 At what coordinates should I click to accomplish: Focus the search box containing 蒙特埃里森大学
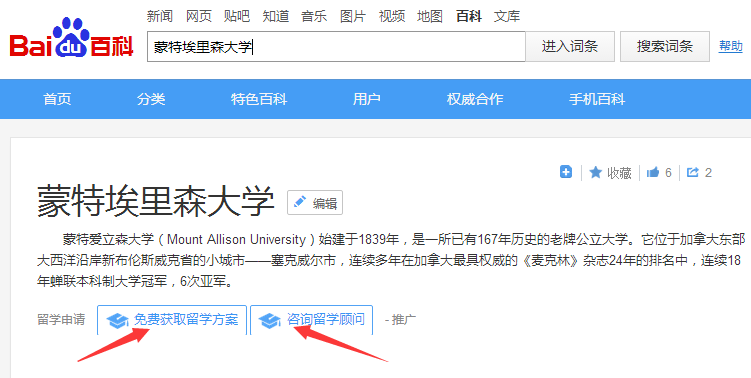(336, 46)
